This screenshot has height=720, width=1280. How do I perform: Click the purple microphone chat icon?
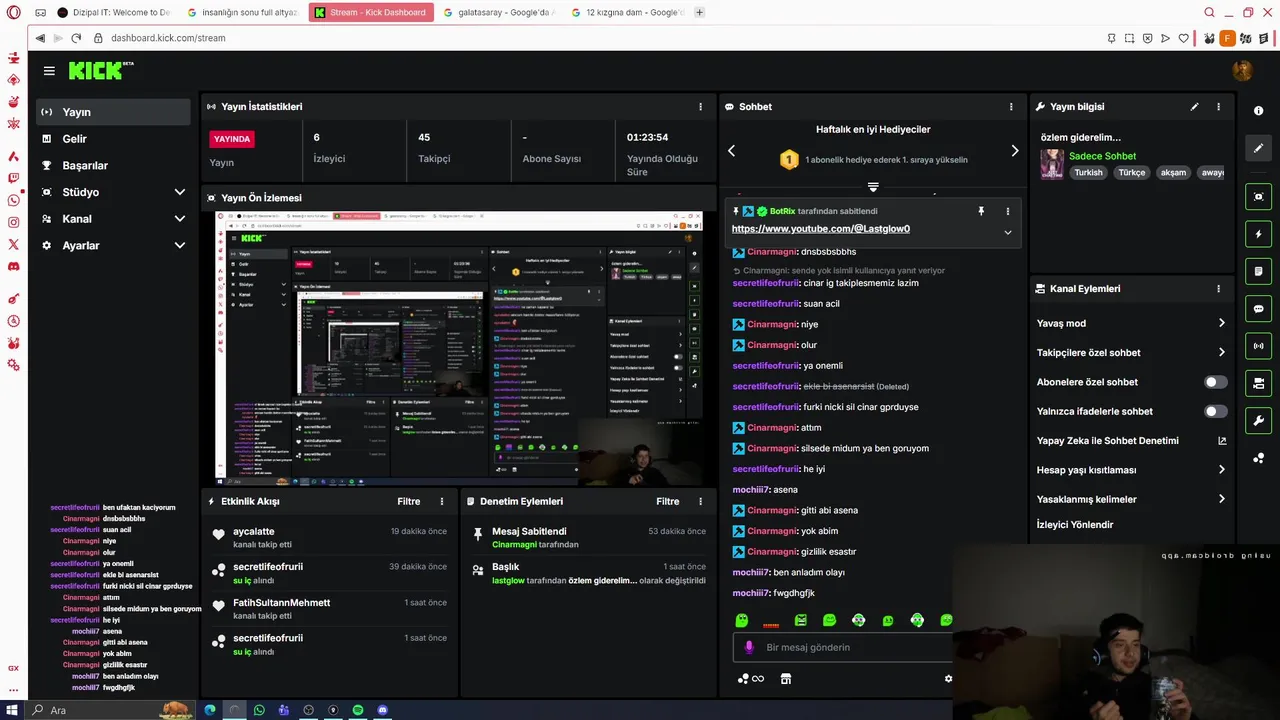[749, 647]
